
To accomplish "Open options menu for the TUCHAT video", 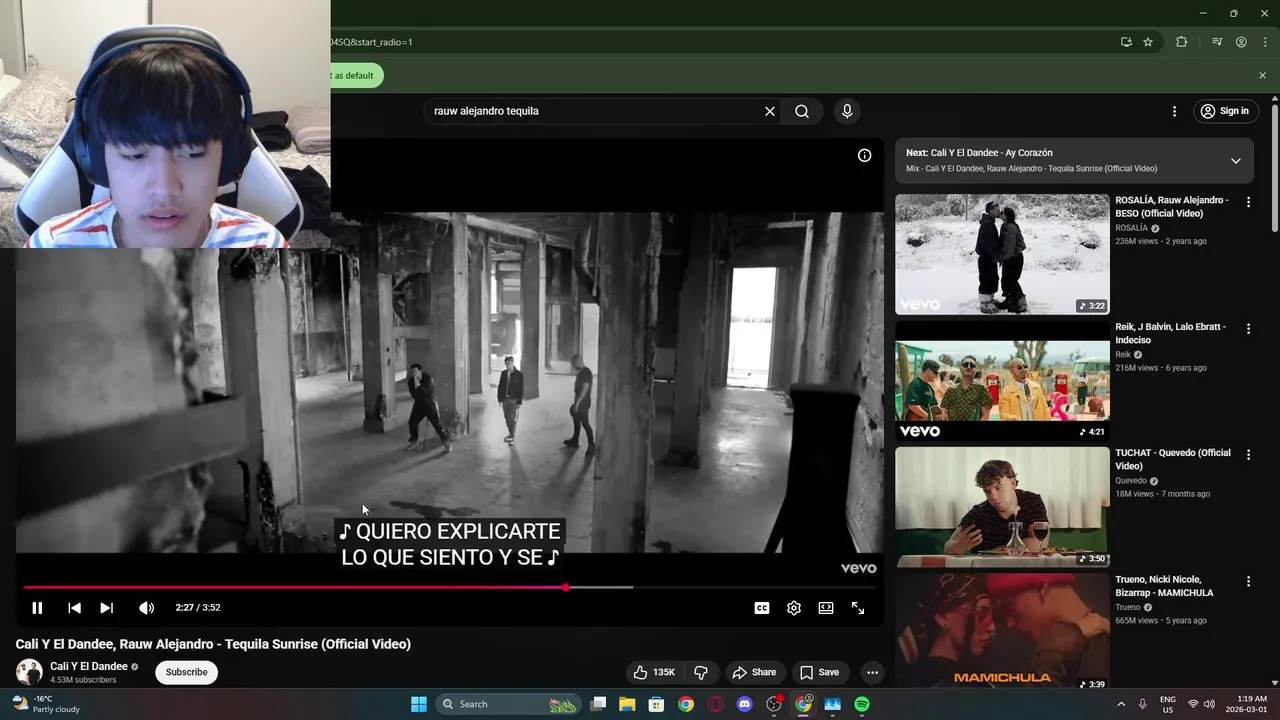I will (1248, 454).
